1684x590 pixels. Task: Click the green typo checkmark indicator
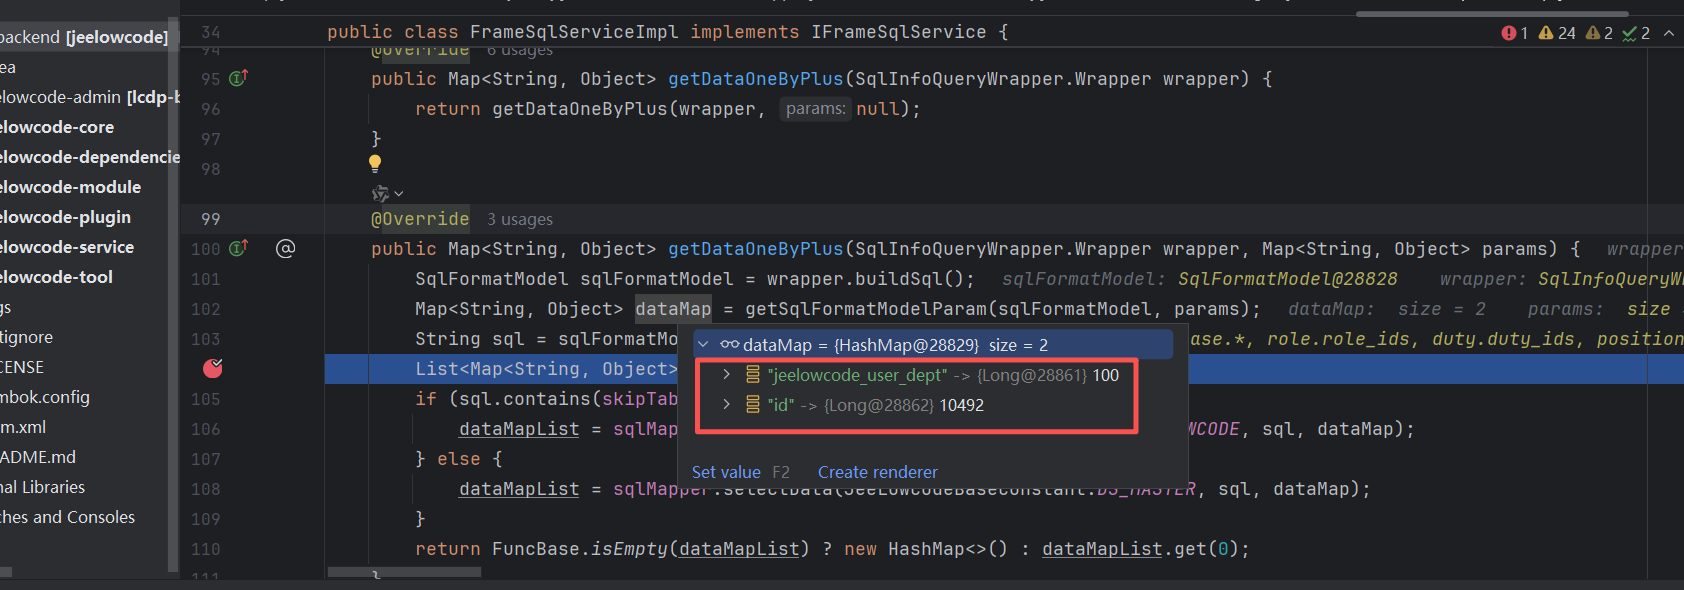(x=1636, y=33)
